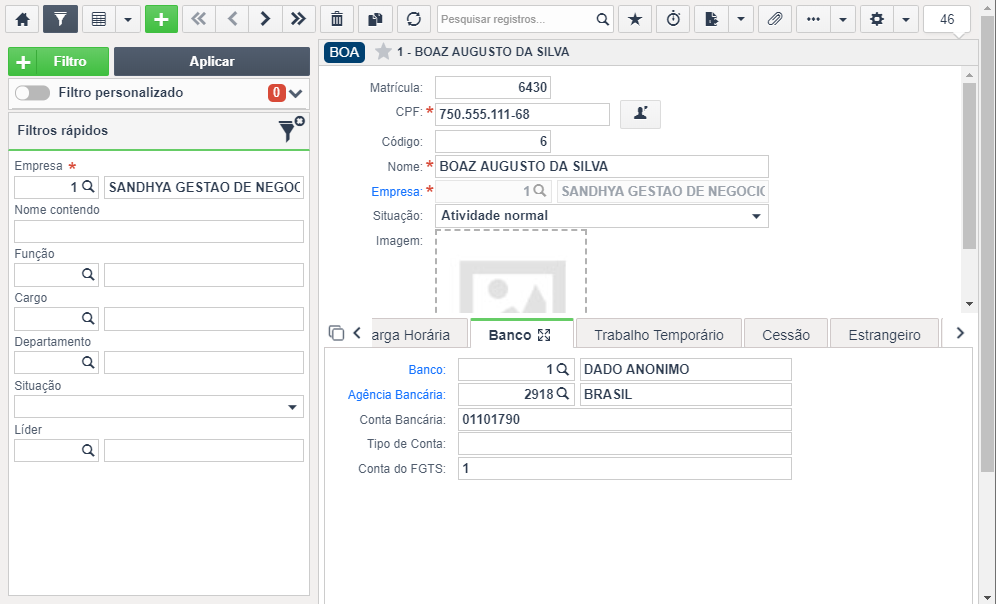Jump to the last record
Screen dimensions: 996x604
(x=299, y=19)
